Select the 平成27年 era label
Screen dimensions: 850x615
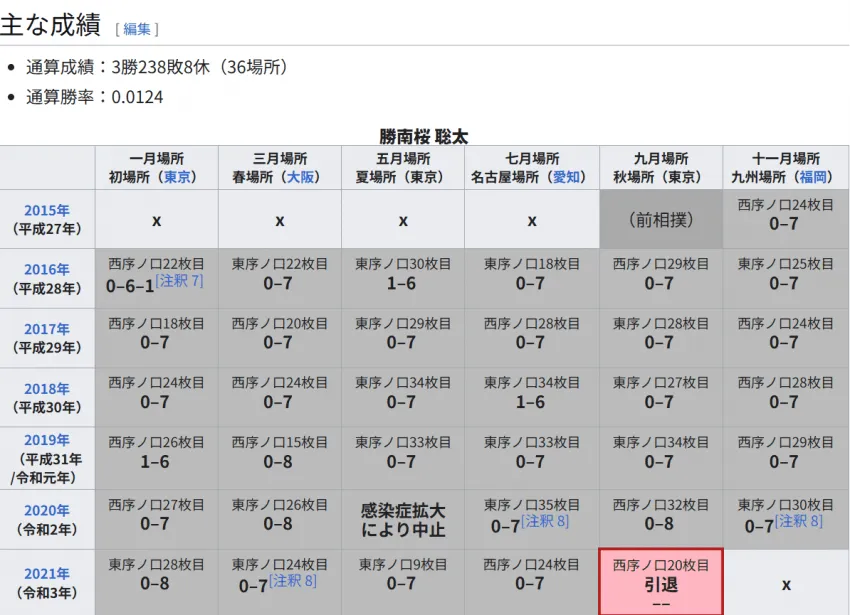click(47, 229)
